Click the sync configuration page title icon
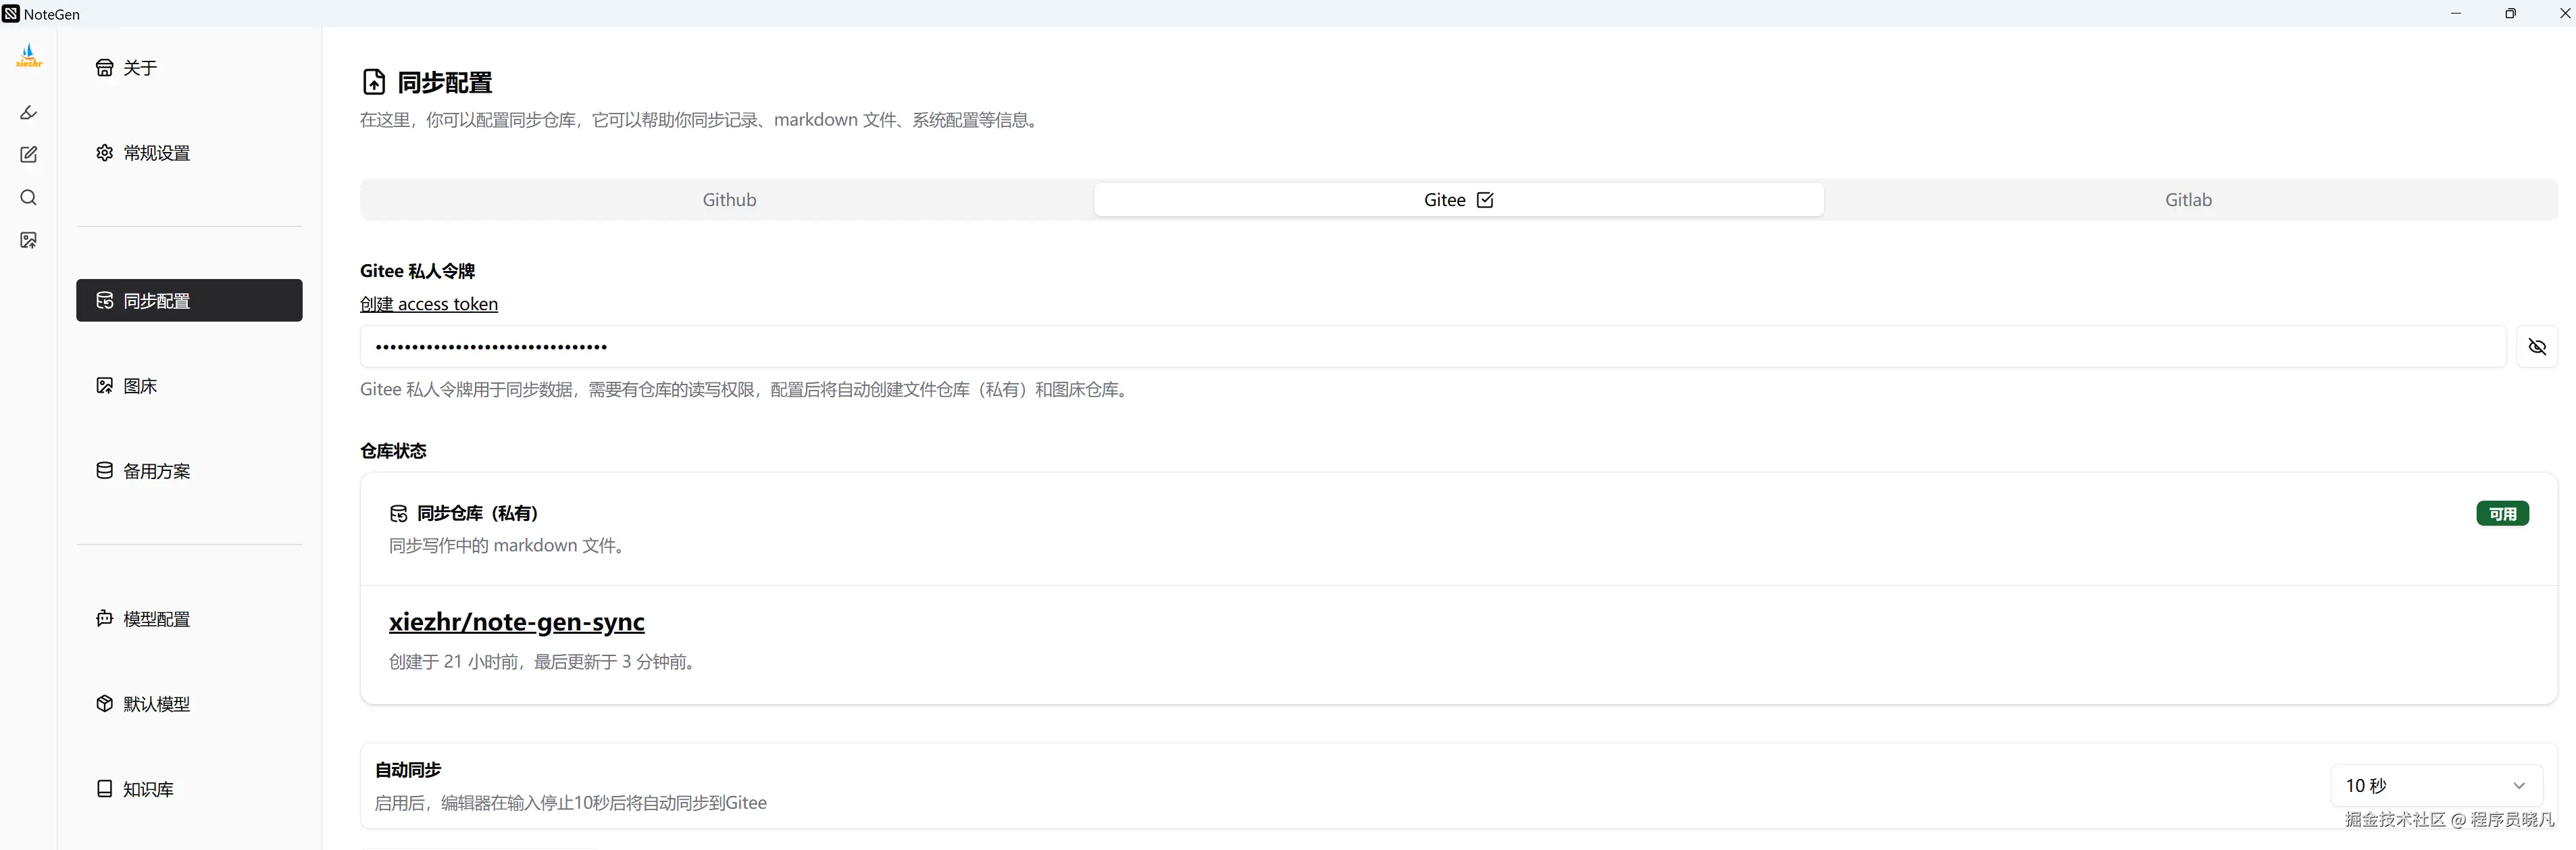This screenshot has width=2576, height=850. click(374, 82)
